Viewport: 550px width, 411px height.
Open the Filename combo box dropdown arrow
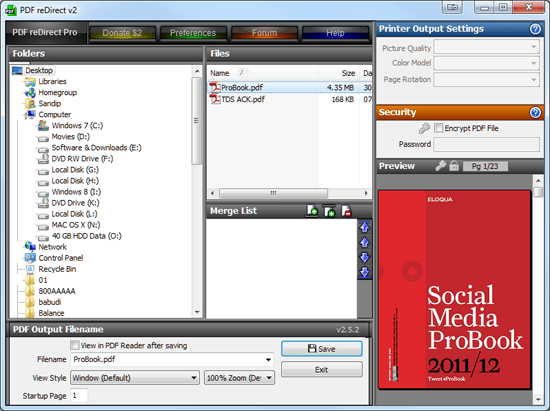pyautogui.click(x=268, y=359)
